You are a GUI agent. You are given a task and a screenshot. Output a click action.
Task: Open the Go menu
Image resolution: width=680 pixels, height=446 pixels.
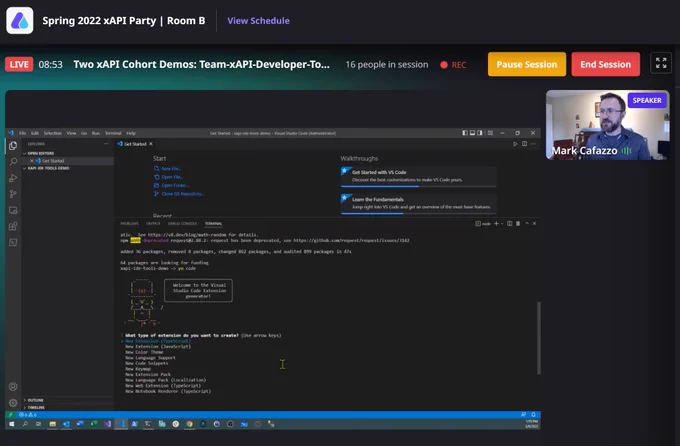[x=84, y=133]
